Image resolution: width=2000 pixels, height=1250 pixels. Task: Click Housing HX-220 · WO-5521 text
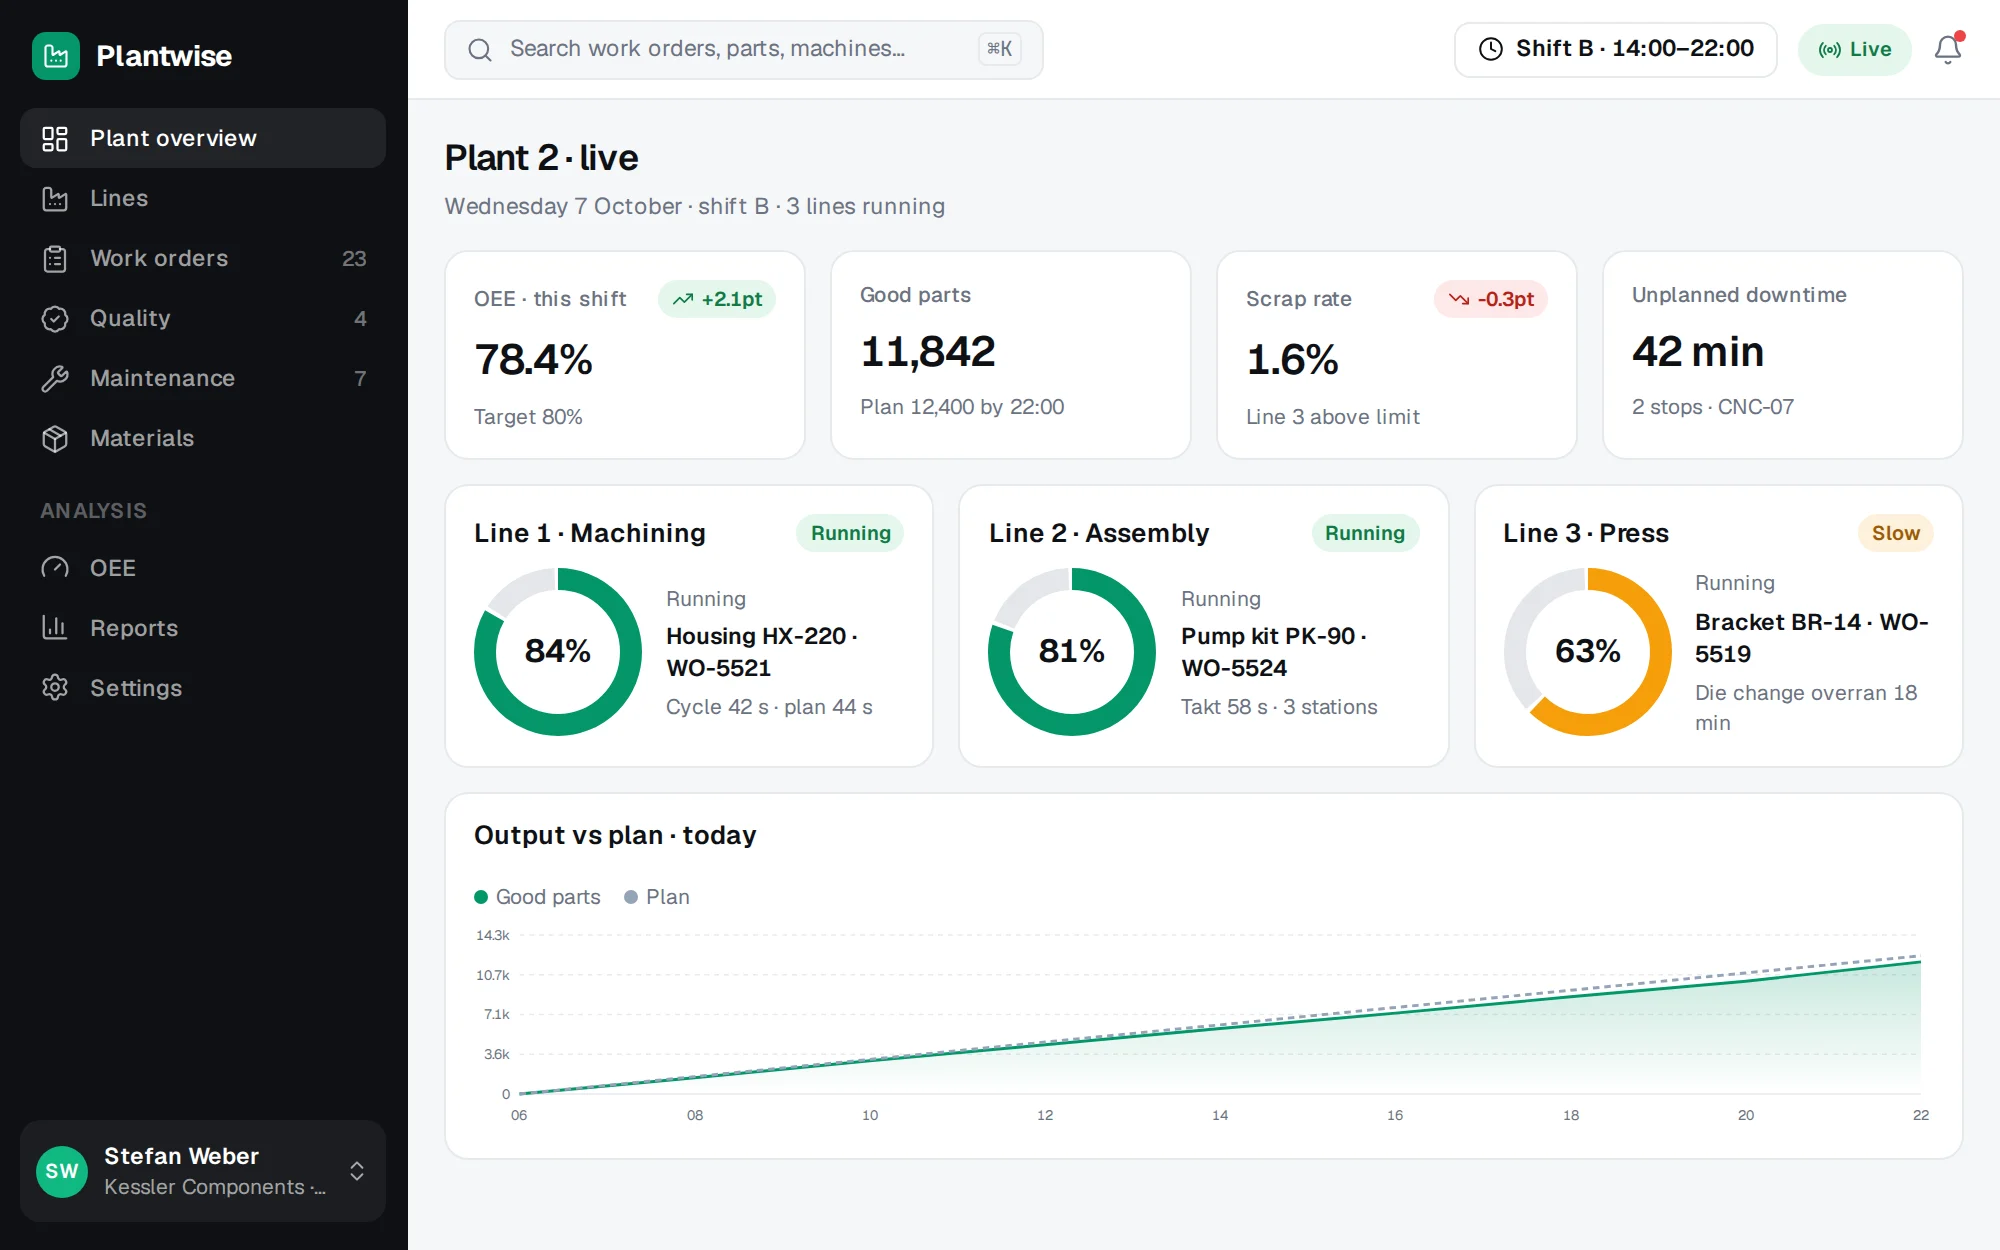(762, 652)
